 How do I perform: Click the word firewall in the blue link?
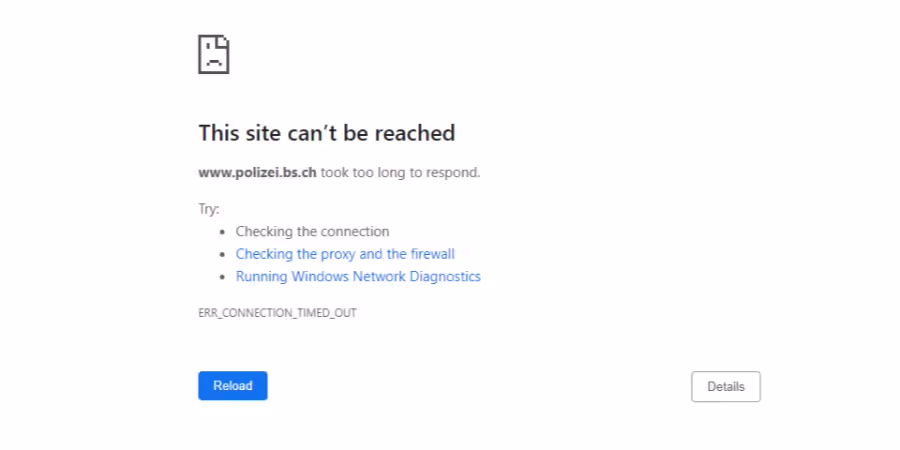[432, 254]
